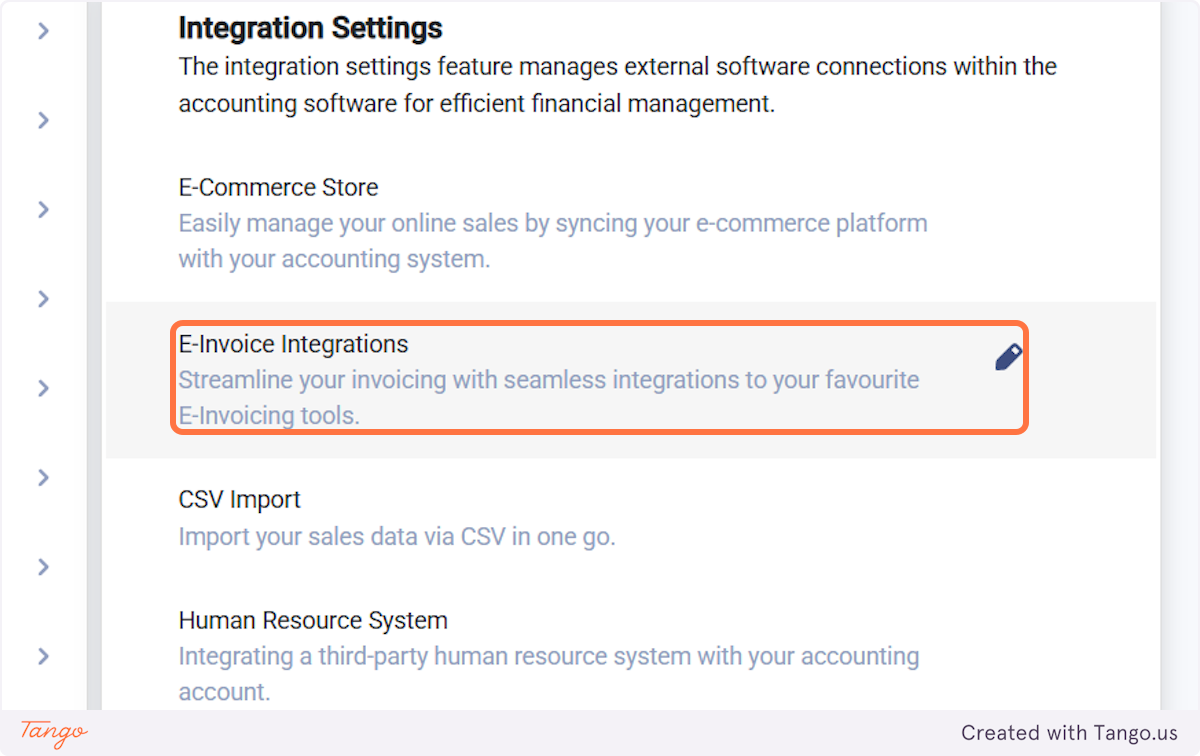1200x756 pixels.
Task: Expand the second sidebar chevron
Action: click(42, 120)
